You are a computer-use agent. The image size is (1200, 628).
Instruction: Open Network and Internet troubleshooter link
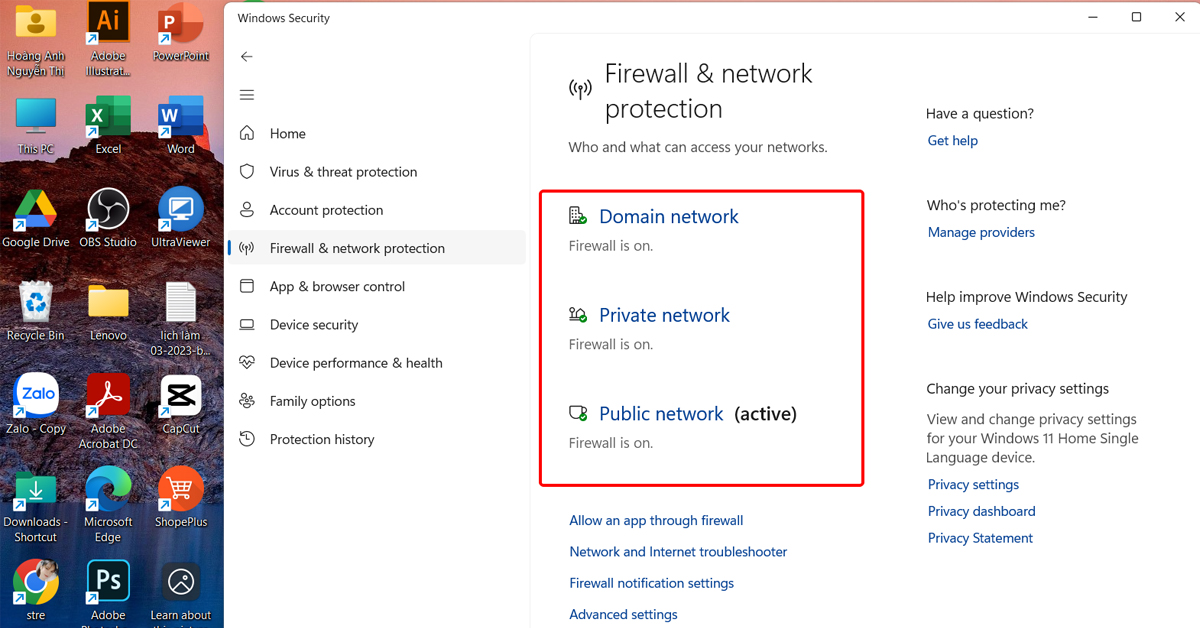[x=678, y=552]
